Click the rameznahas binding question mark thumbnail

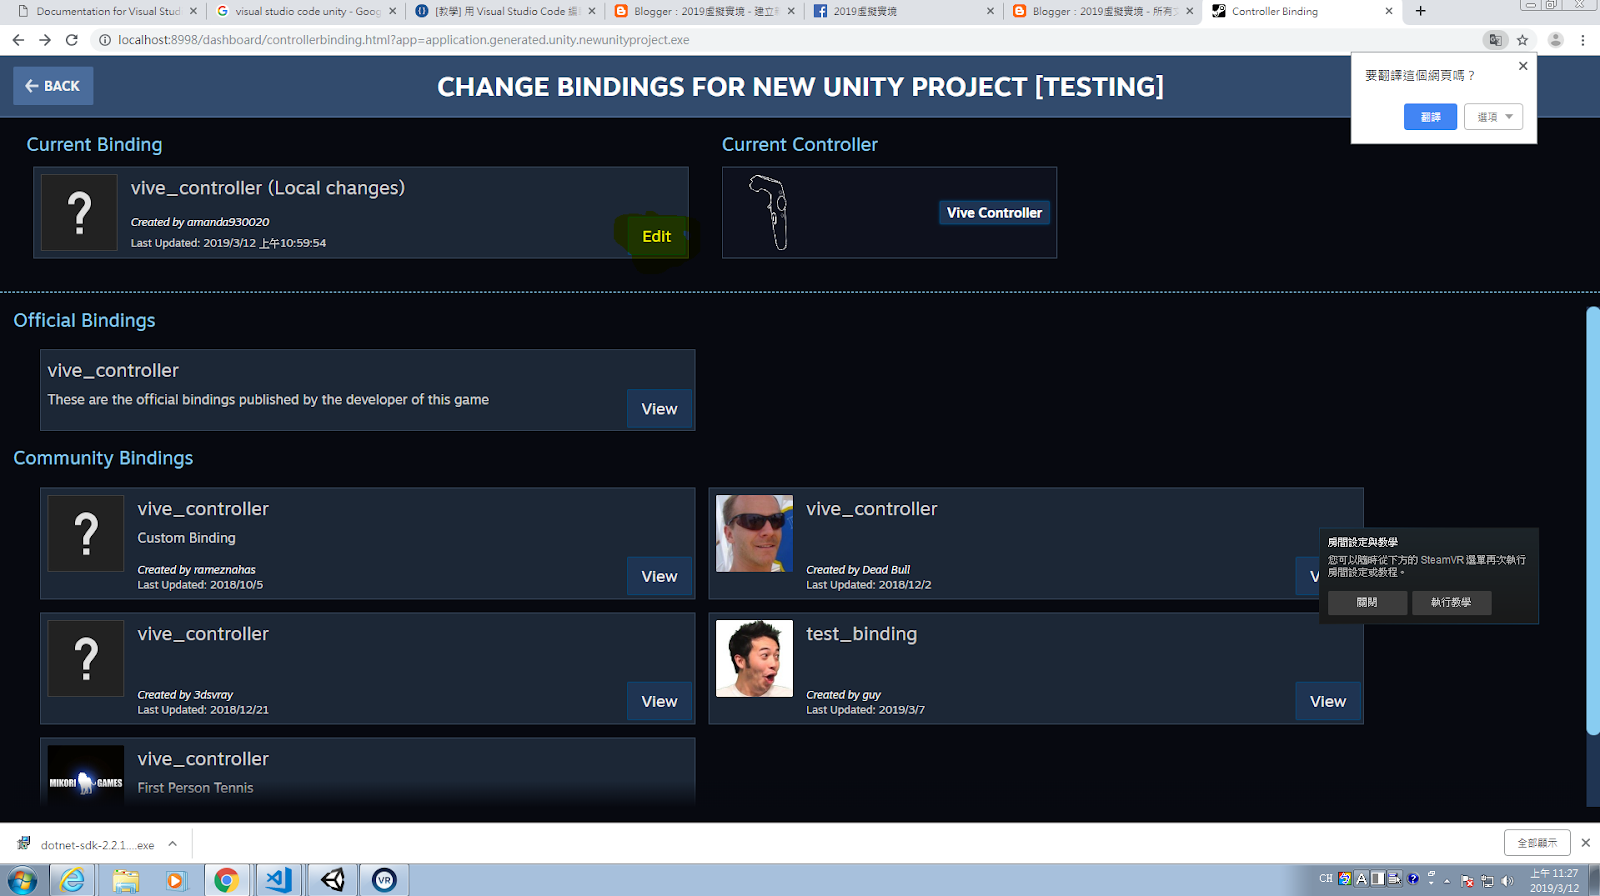click(x=86, y=533)
